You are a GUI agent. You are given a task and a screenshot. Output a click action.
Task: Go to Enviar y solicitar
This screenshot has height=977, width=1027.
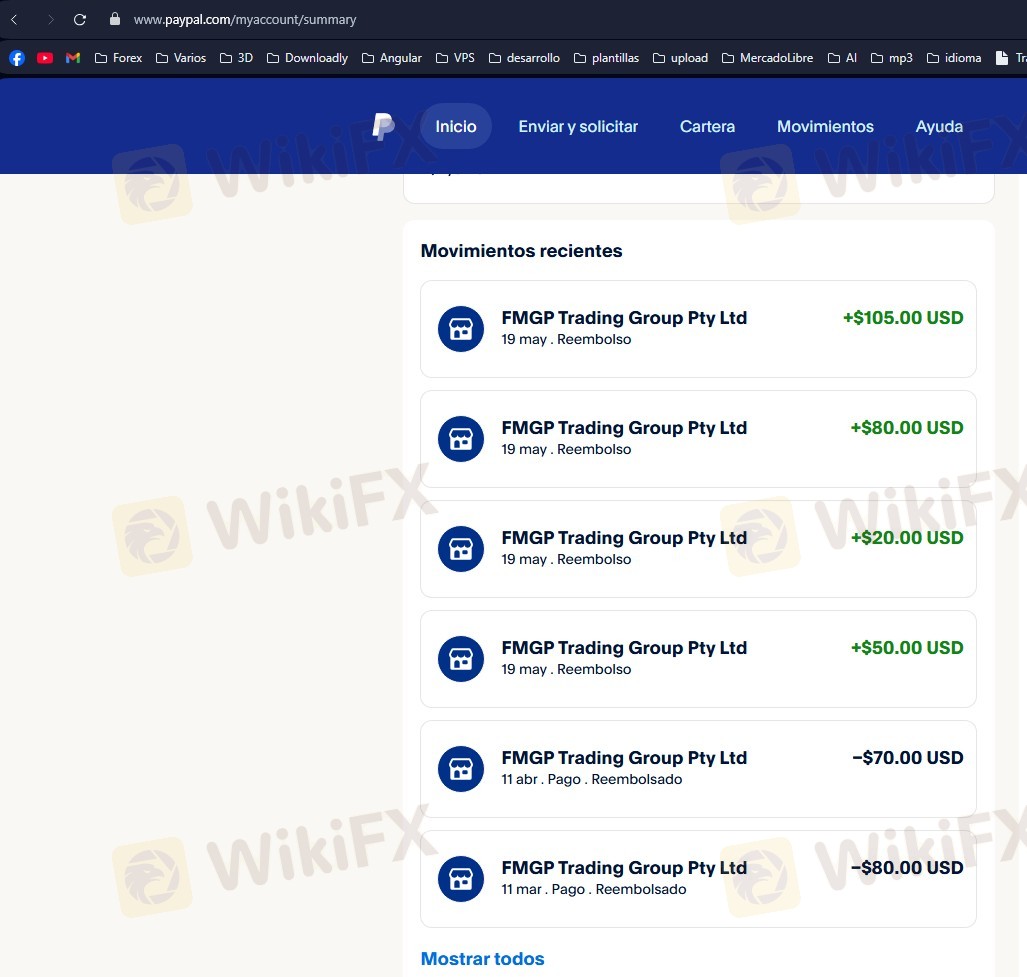pos(578,126)
